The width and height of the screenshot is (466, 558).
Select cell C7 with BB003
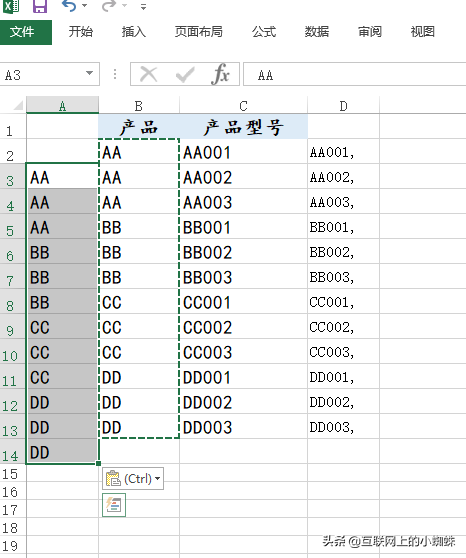click(244, 277)
